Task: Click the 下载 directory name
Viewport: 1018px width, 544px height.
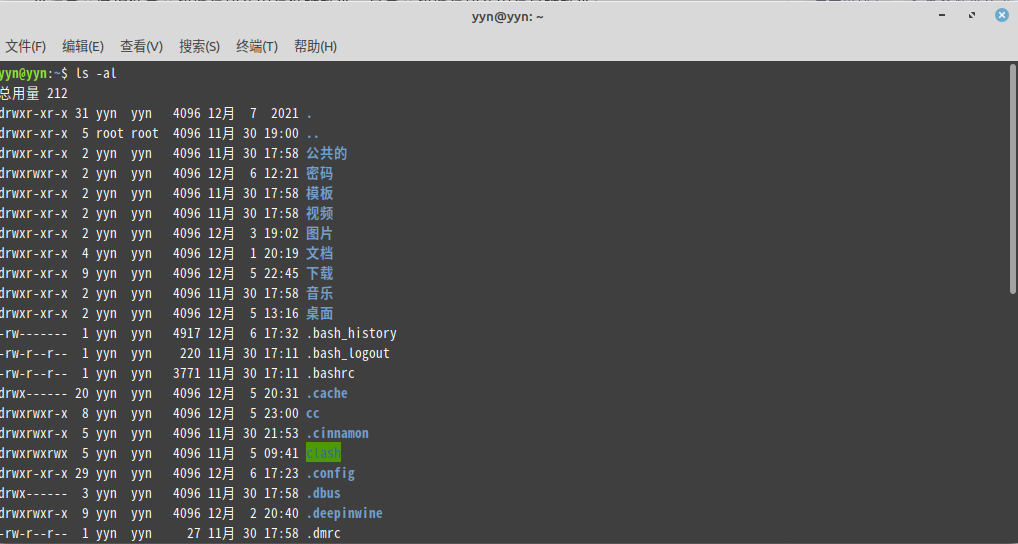Action: (x=319, y=273)
